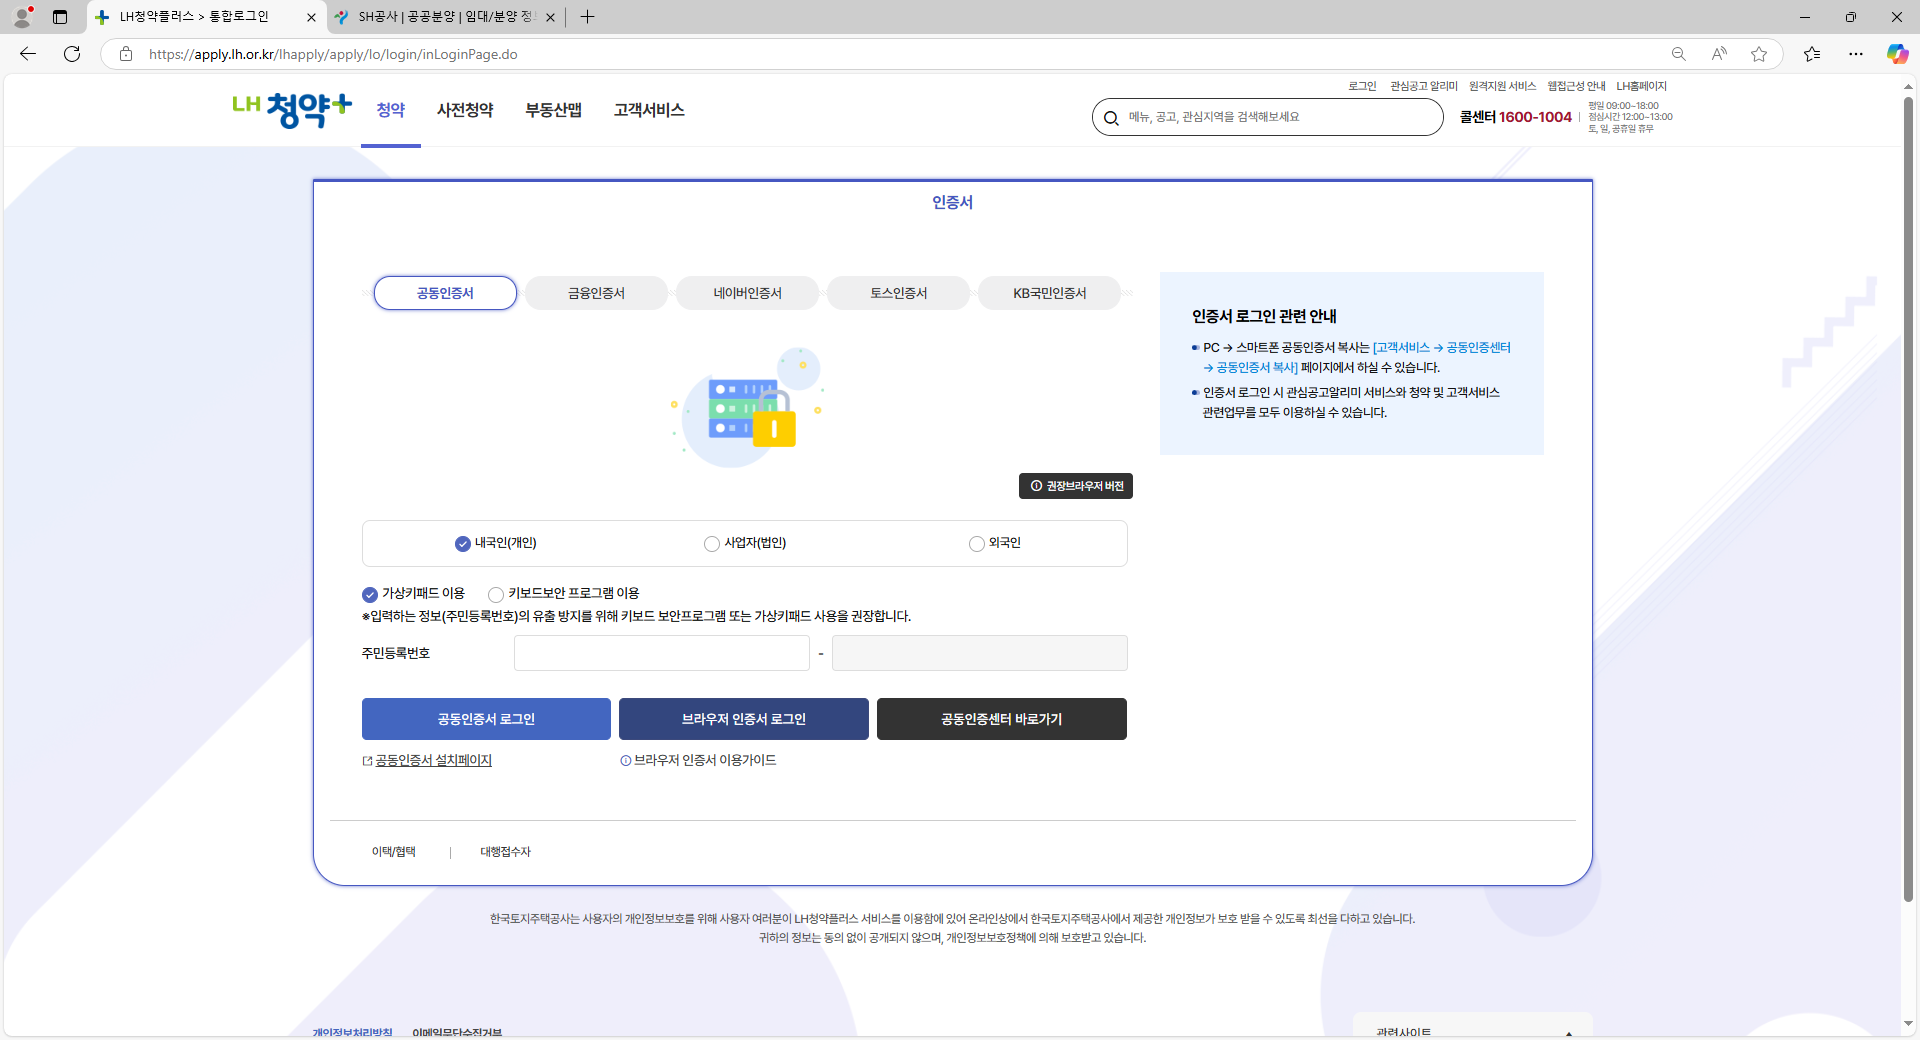Open the 청약 menu

pyautogui.click(x=391, y=110)
